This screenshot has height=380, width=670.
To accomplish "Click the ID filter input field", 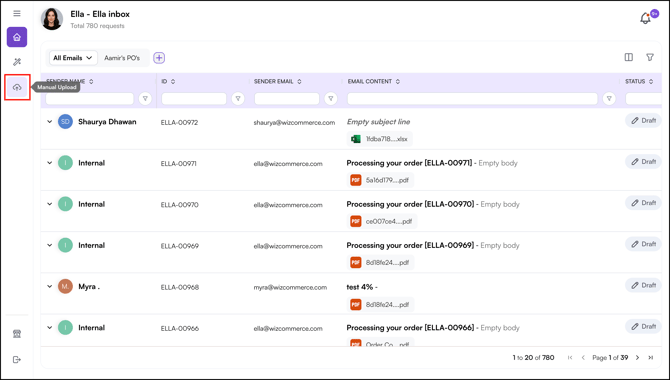I will click(194, 99).
